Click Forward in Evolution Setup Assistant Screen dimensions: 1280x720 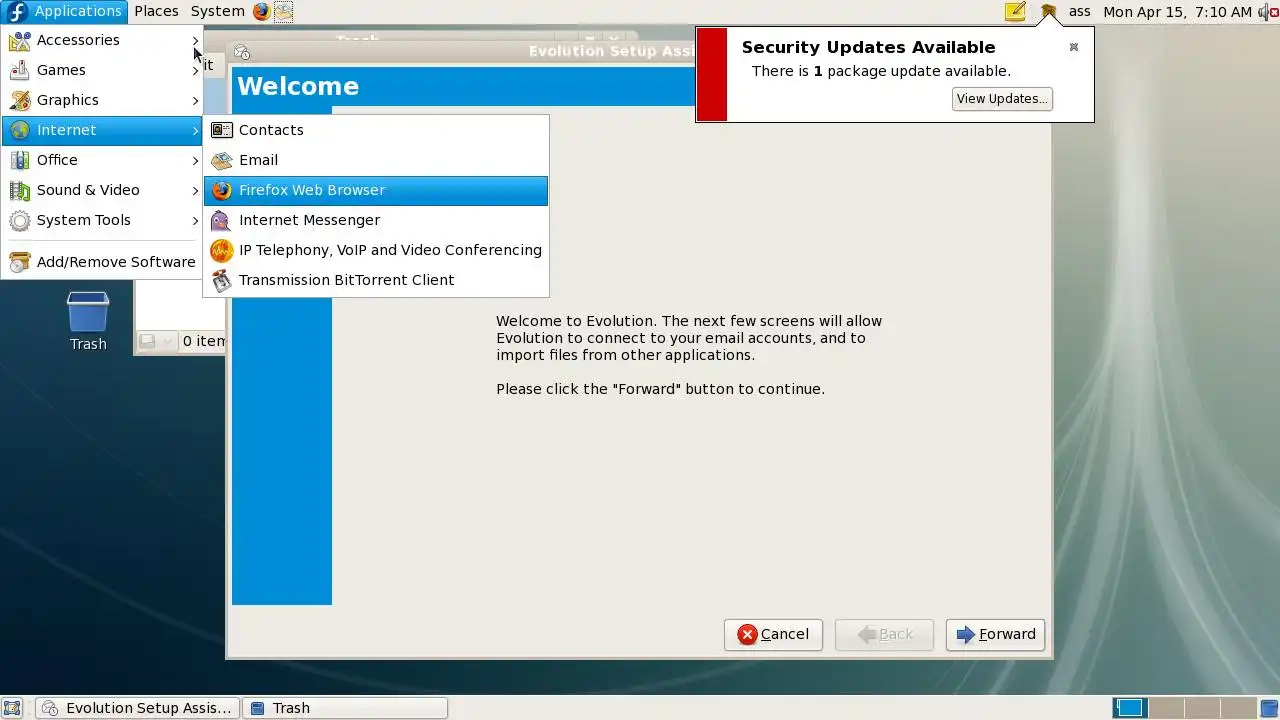click(996, 634)
